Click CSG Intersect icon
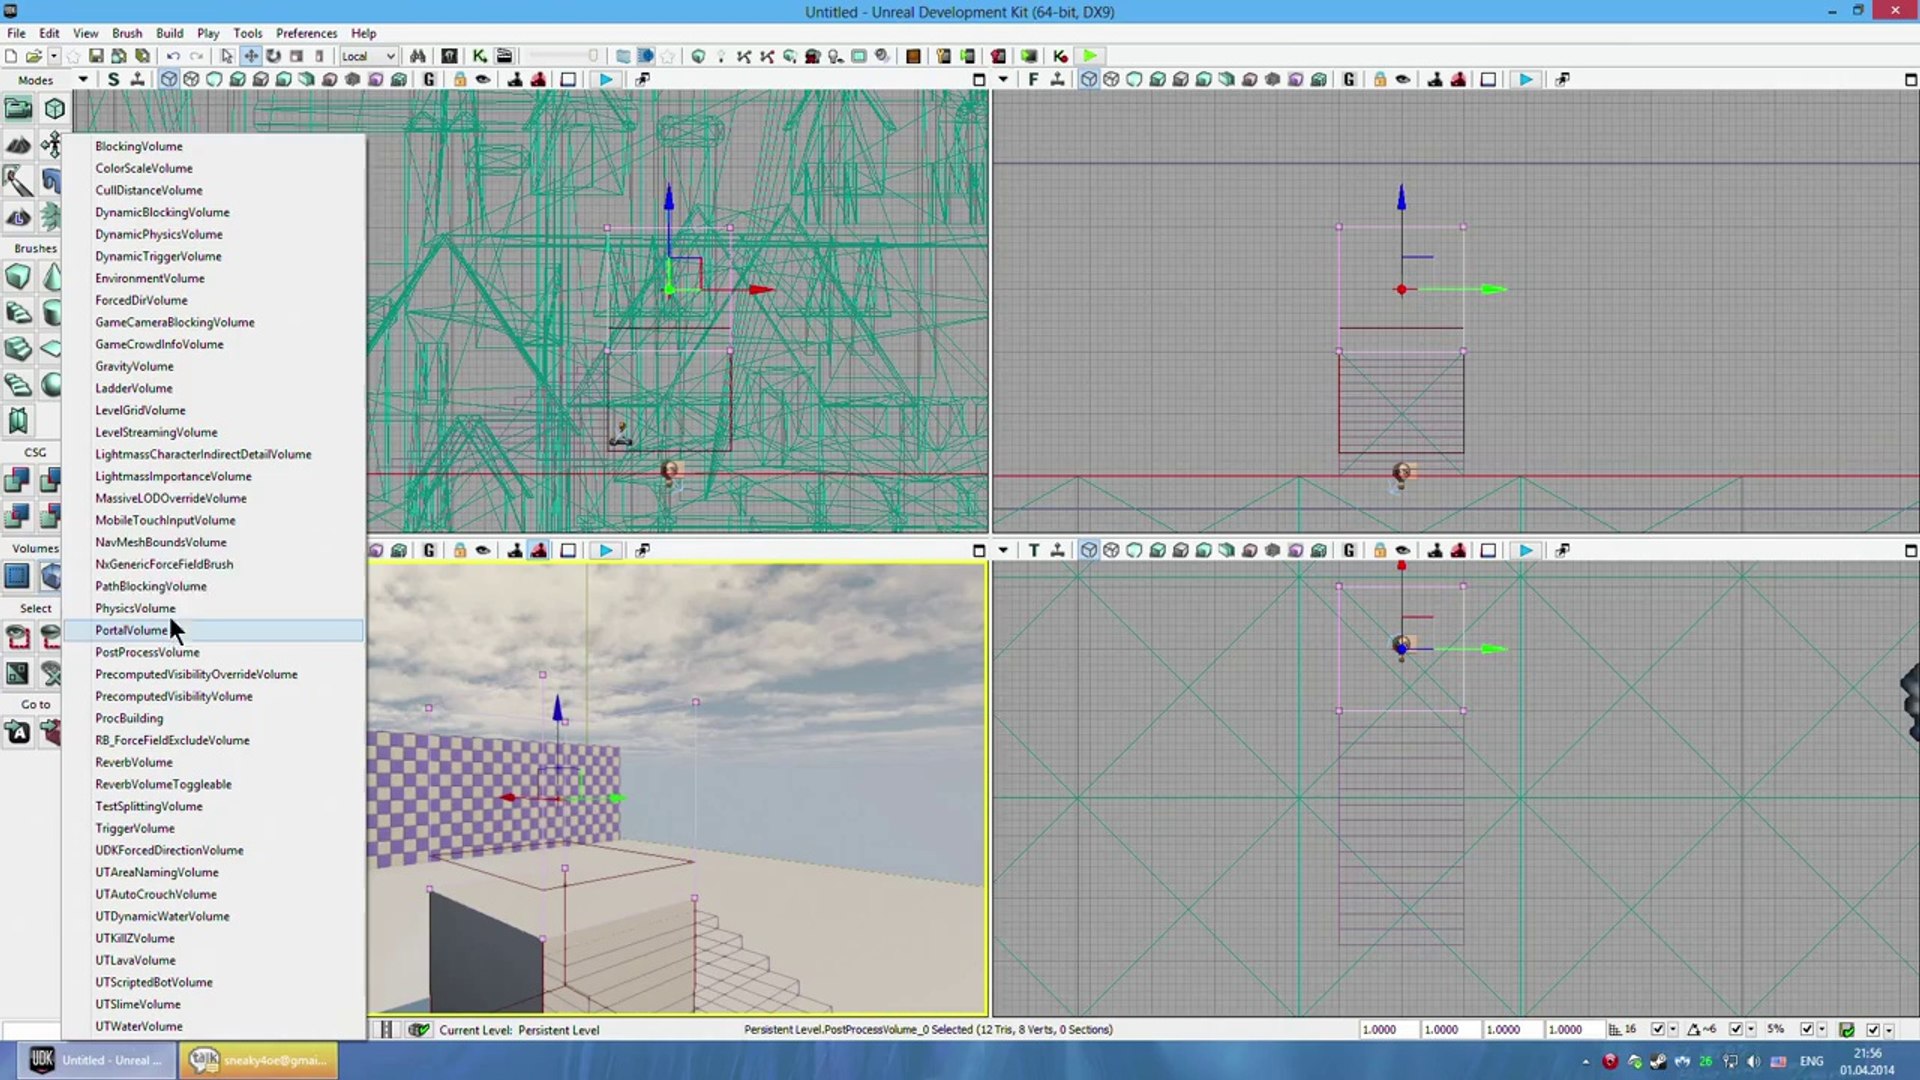Image resolution: width=1920 pixels, height=1080 pixels. coord(17,516)
